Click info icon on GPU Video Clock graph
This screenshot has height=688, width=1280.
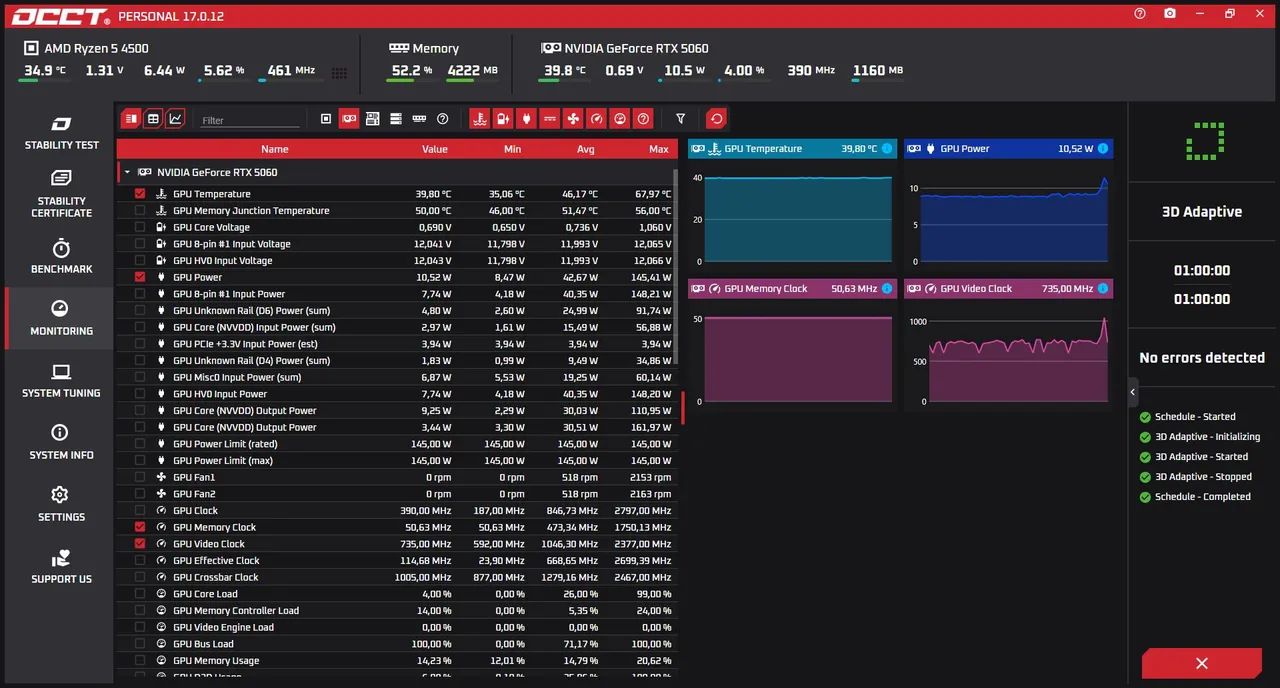click(1103, 289)
